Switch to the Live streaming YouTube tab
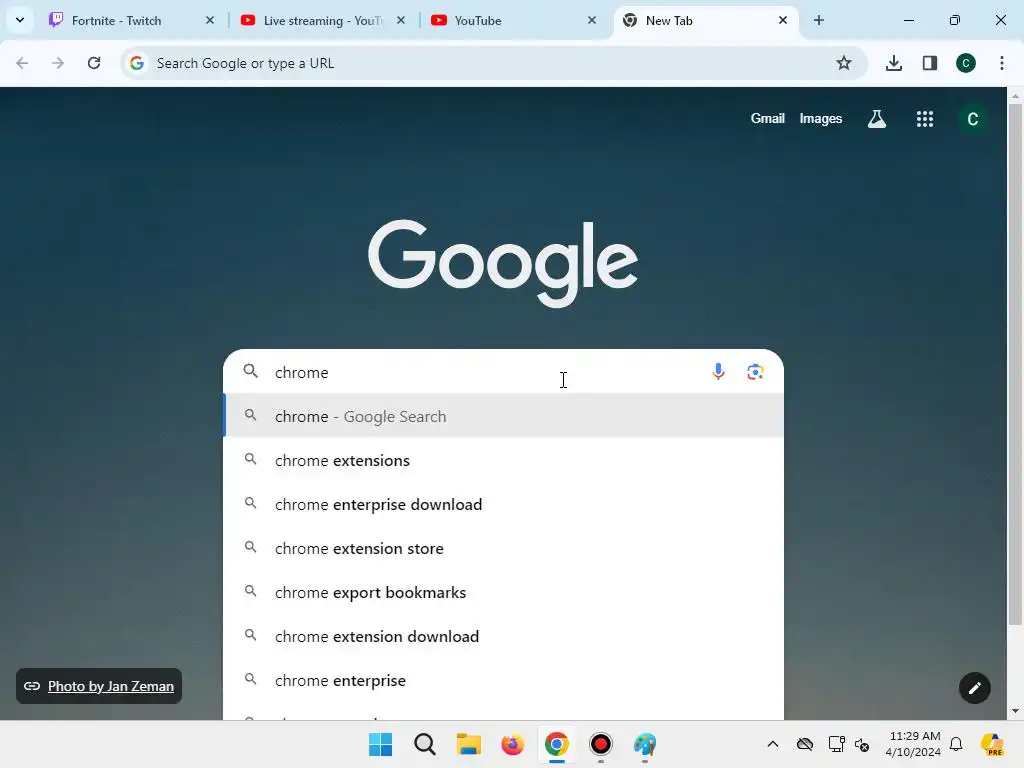 pyautogui.click(x=322, y=21)
